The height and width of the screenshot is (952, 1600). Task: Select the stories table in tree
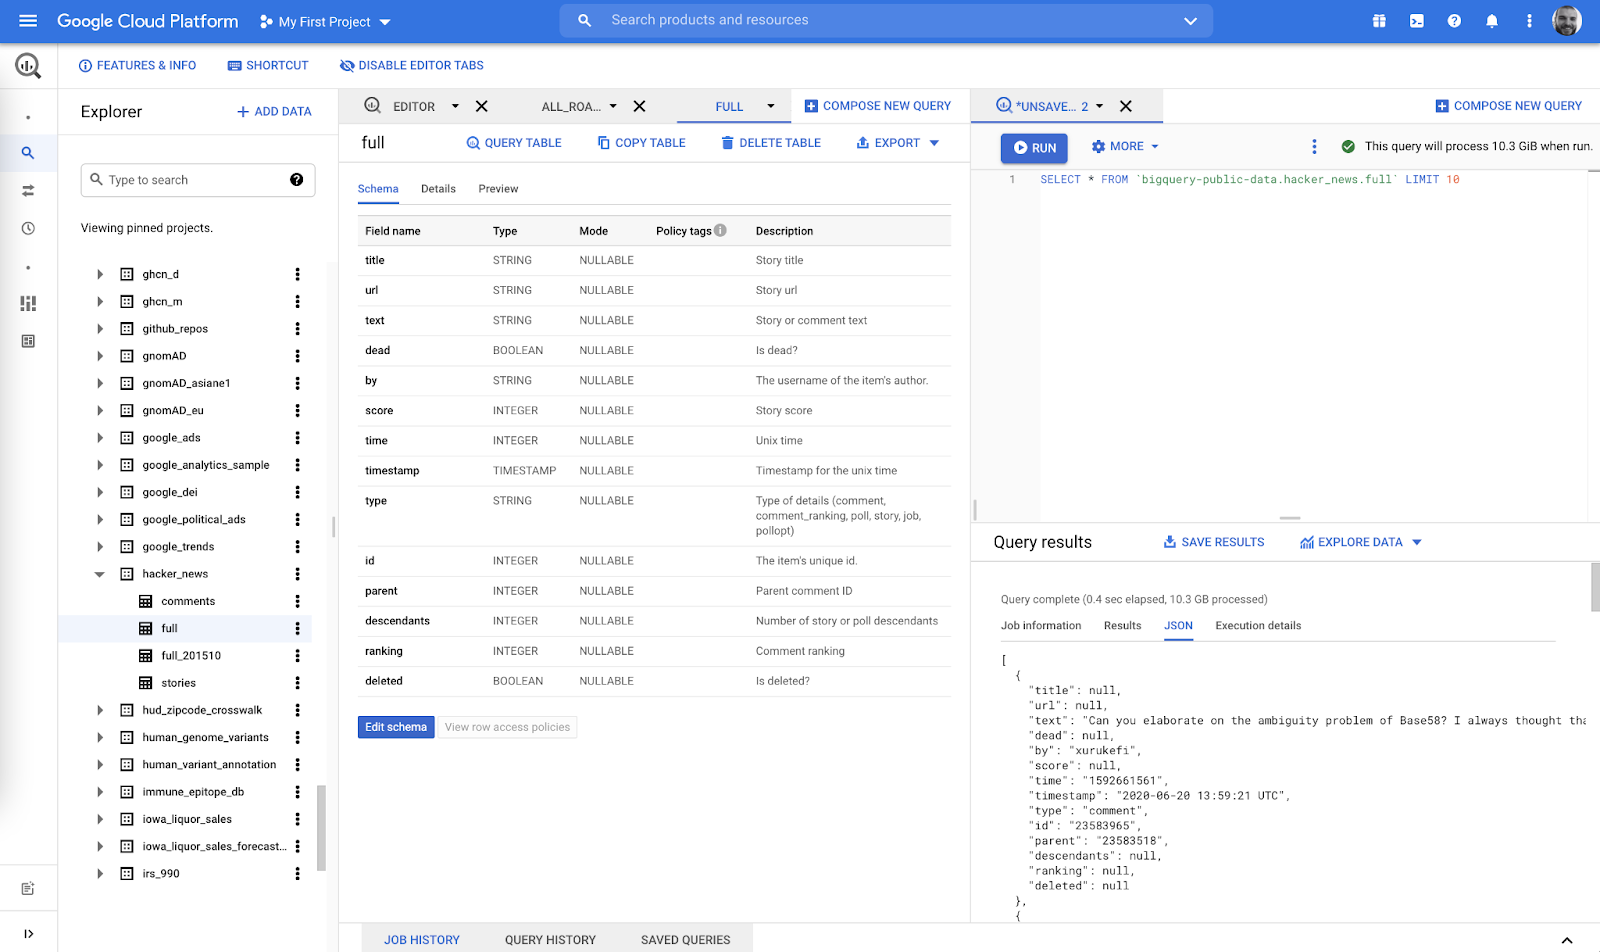[x=178, y=683]
